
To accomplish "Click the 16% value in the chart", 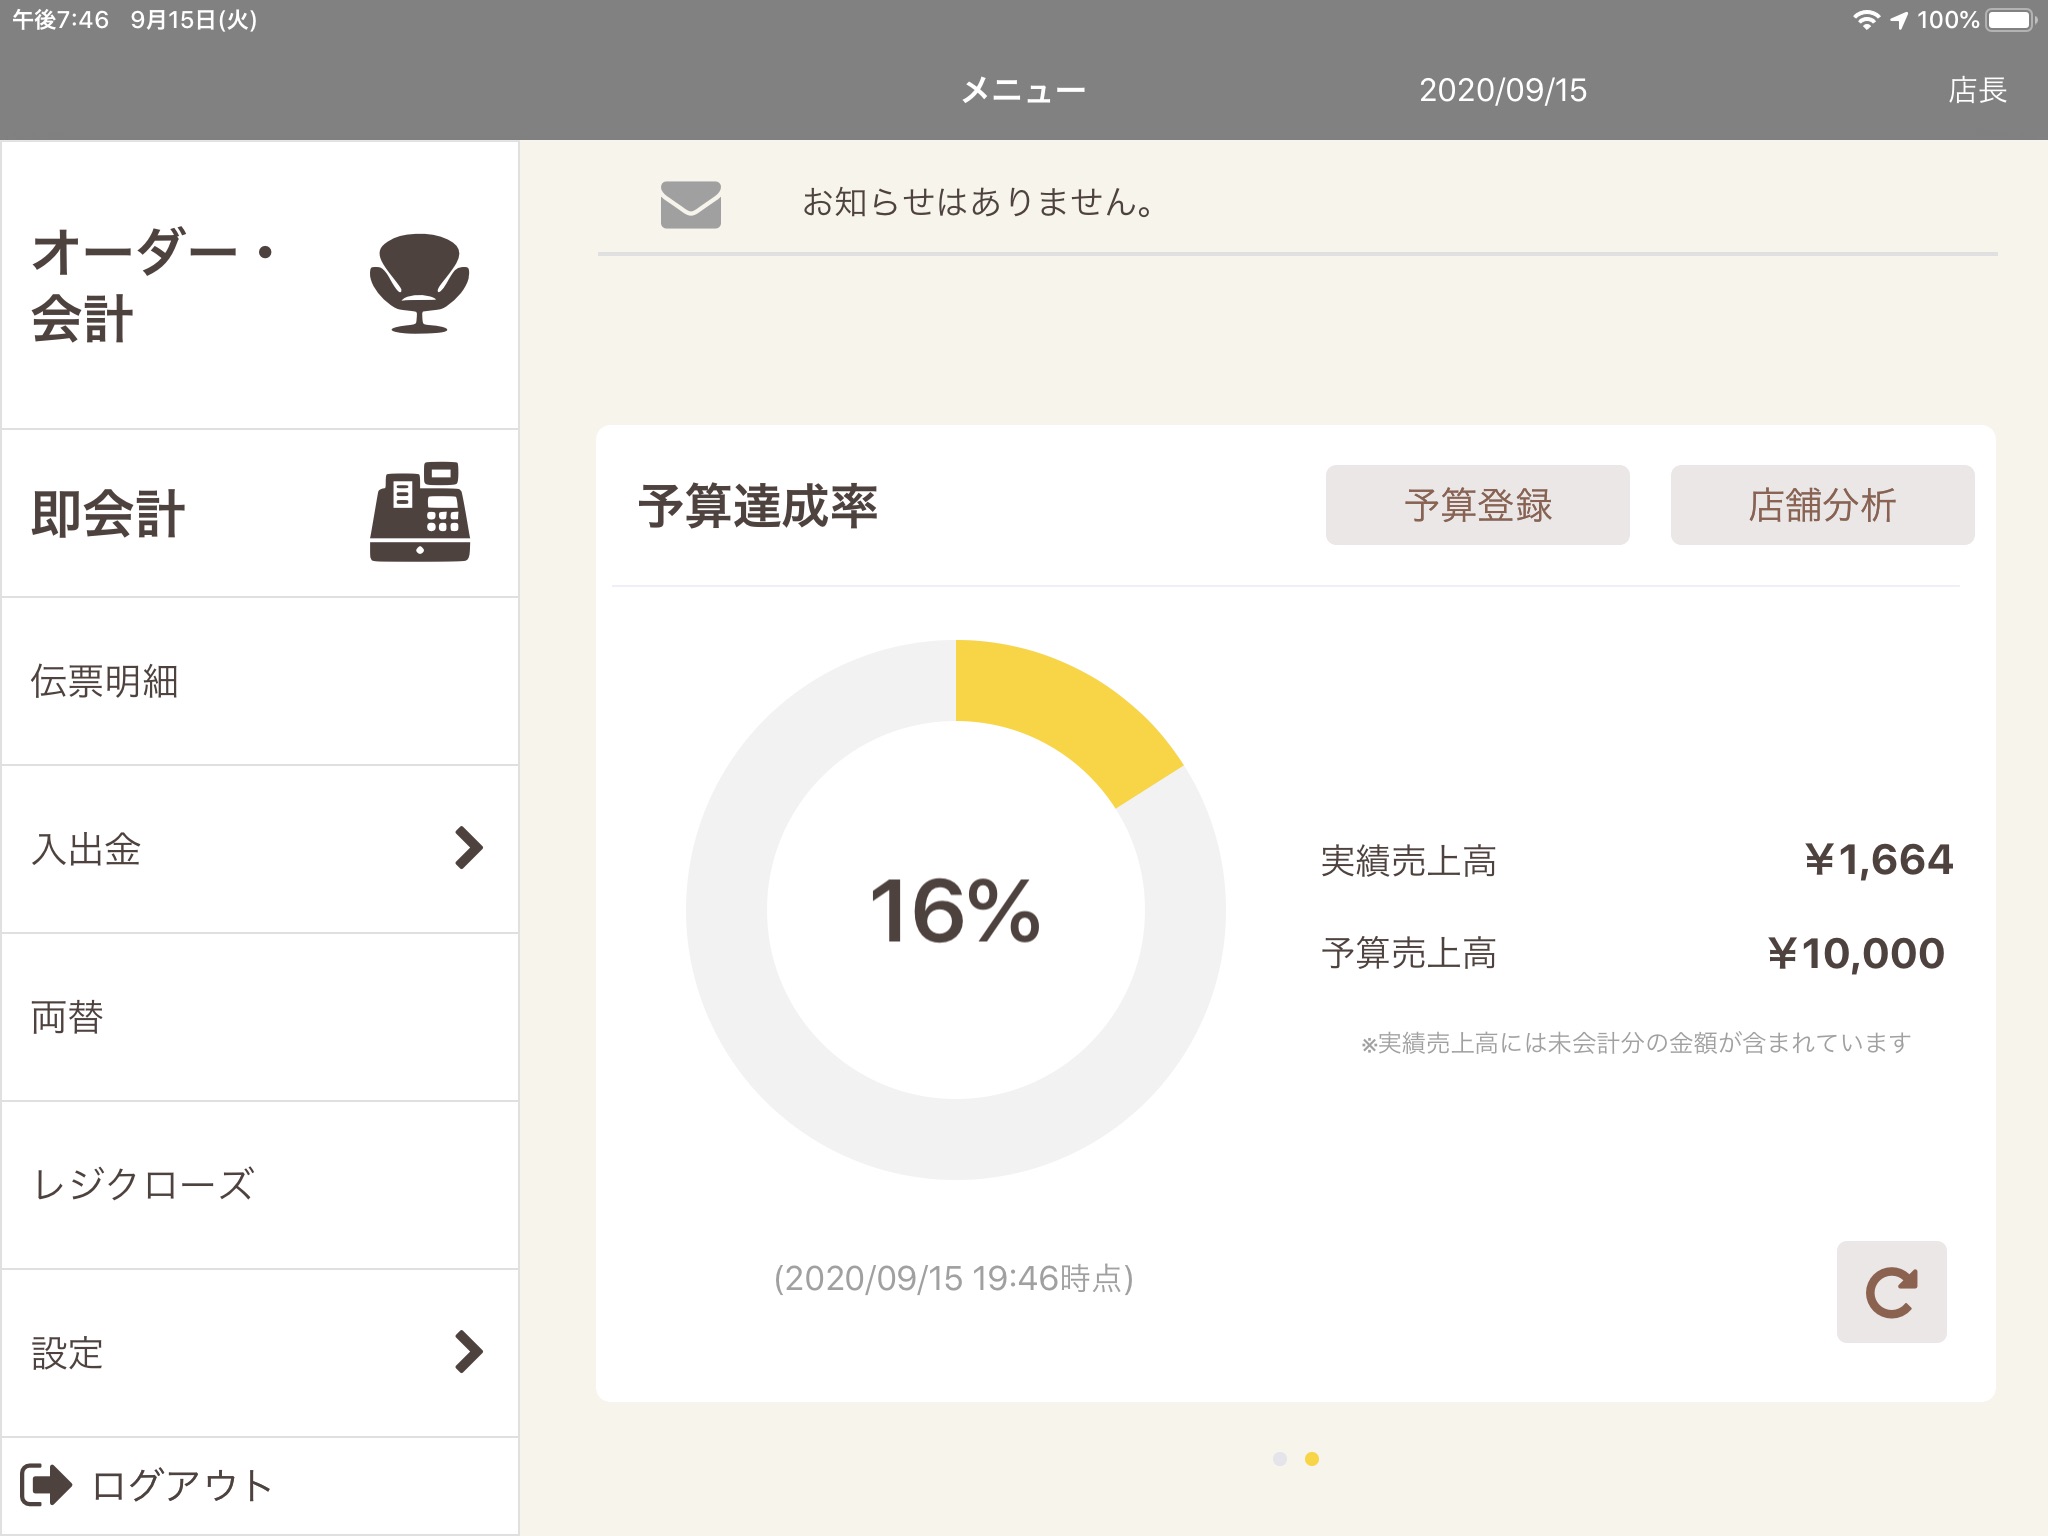I will 955,911.
